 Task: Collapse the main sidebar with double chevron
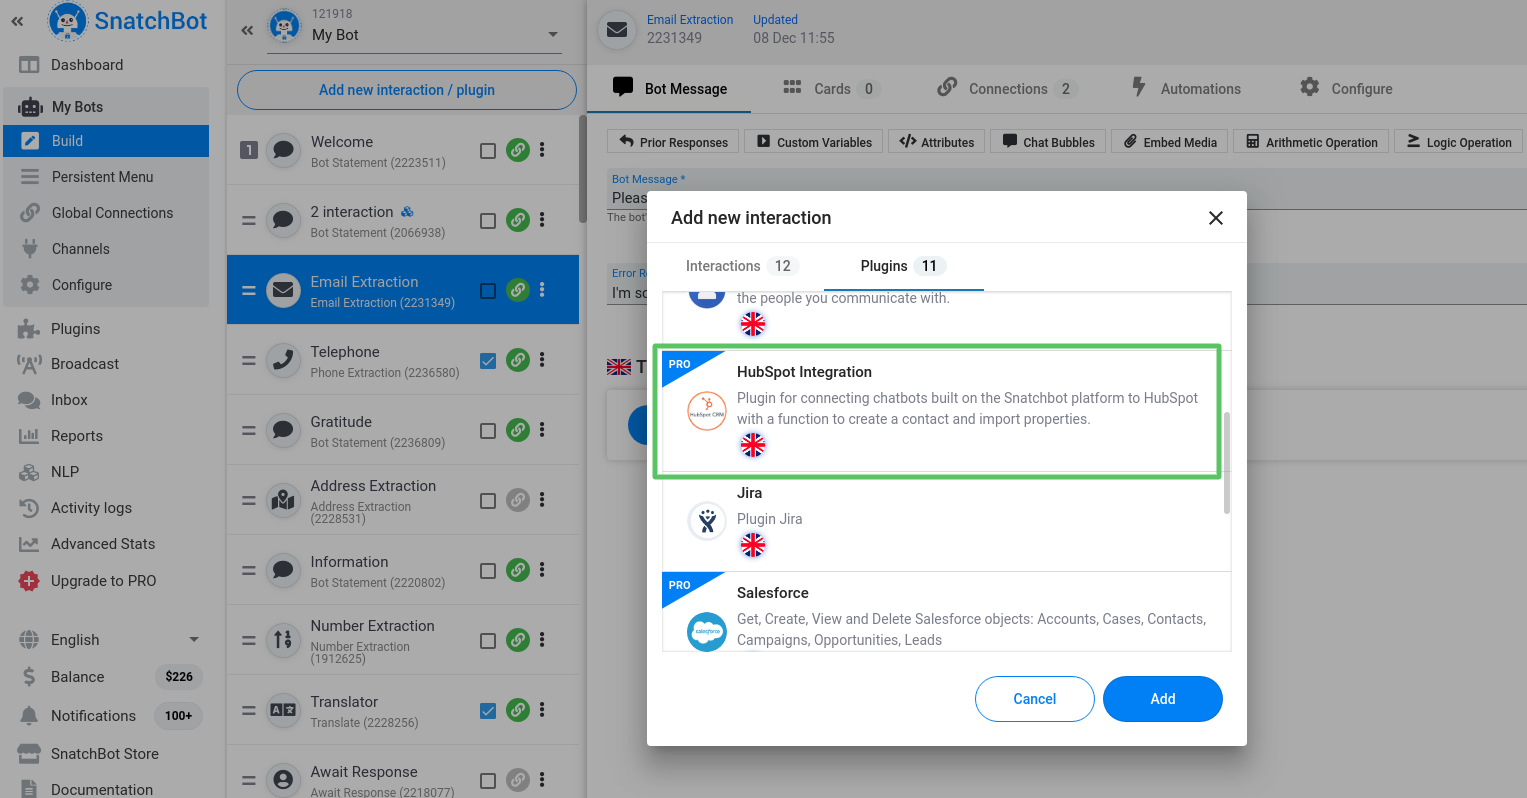pos(17,21)
